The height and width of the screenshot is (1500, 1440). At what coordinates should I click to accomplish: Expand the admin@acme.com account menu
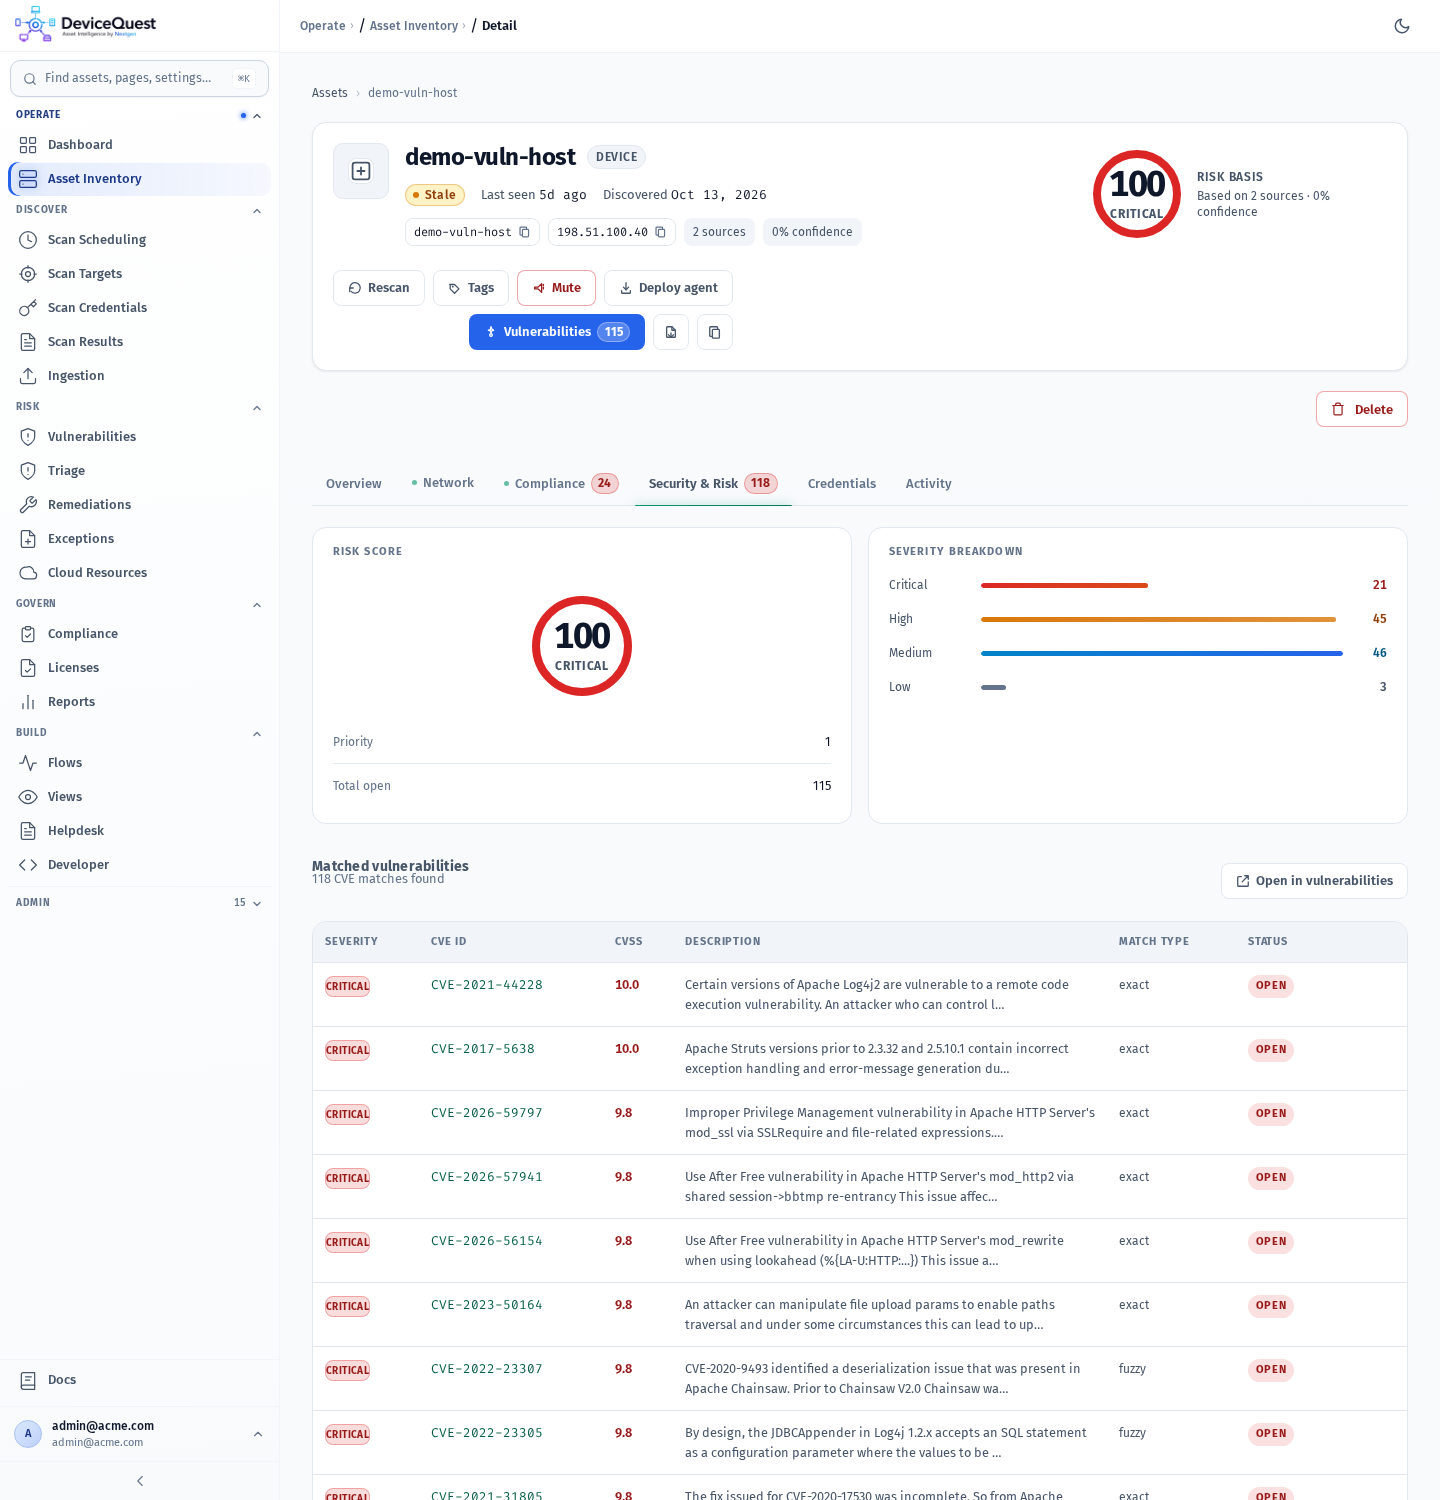click(x=258, y=1434)
